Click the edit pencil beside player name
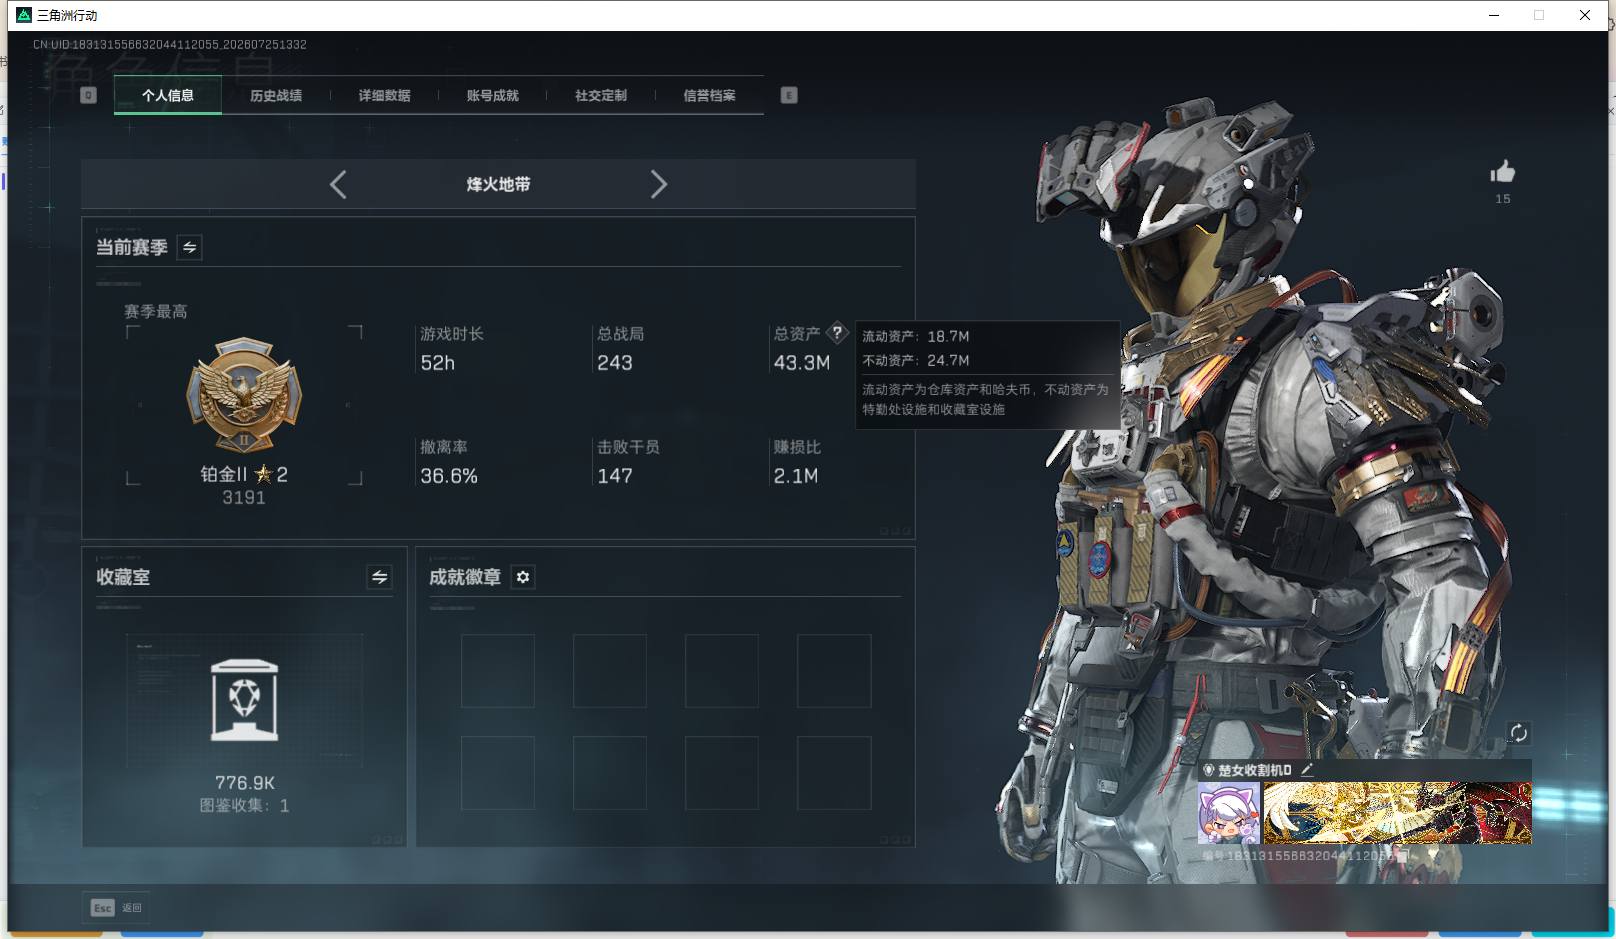Screen dimensions: 1616x939 1306,770
